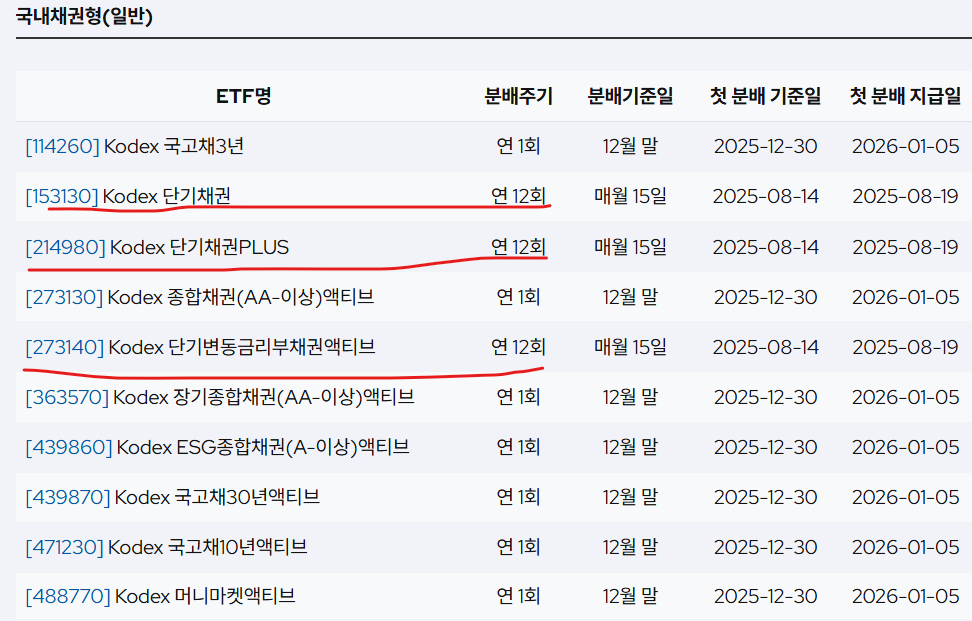Open [273140] Kodex 단기변동금리부채권액티브 link
This screenshot has height=621, width=972.
coord(200,347)
